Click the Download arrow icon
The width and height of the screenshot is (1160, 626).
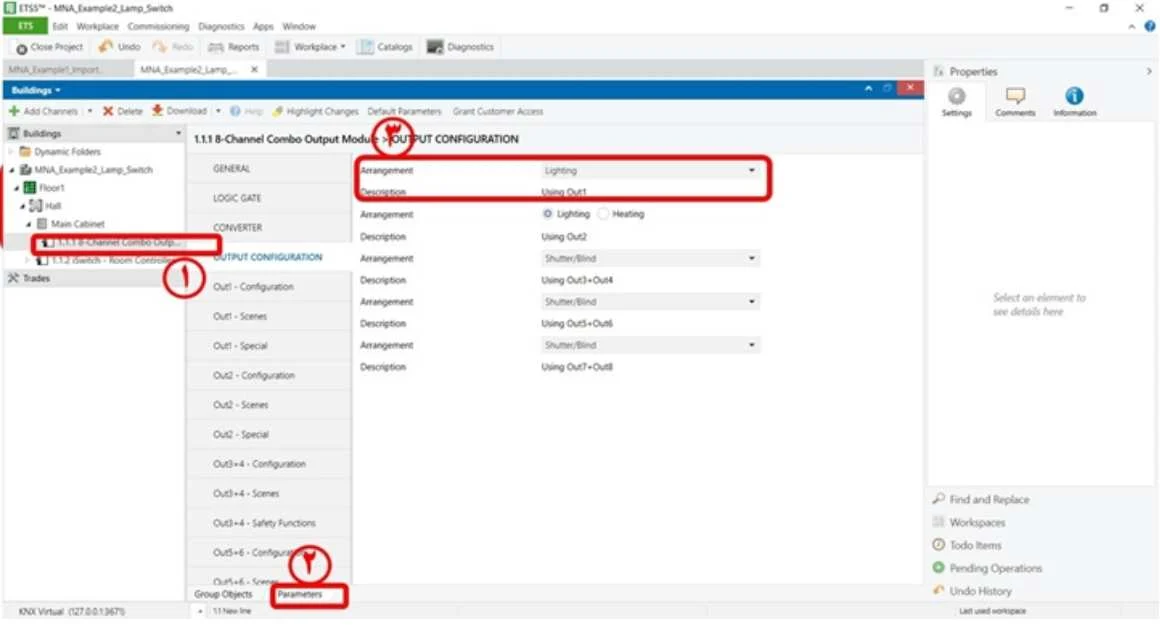157,110
